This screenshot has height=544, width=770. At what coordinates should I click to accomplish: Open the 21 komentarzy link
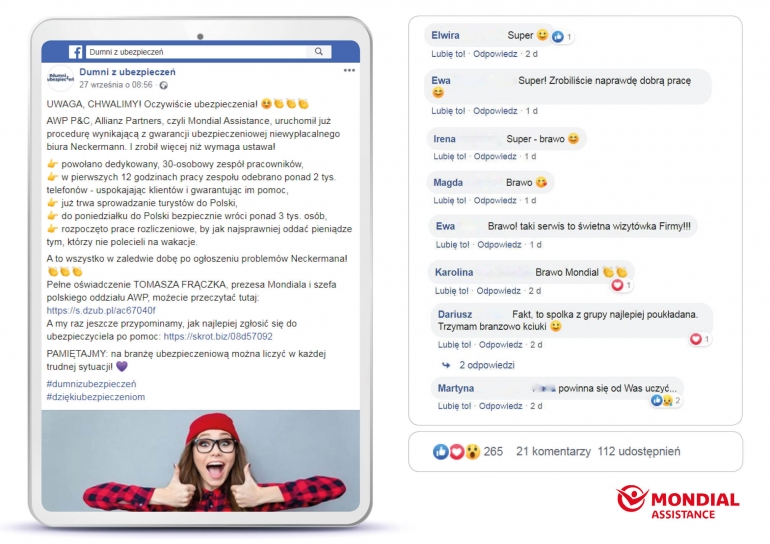tap(553, 452)
